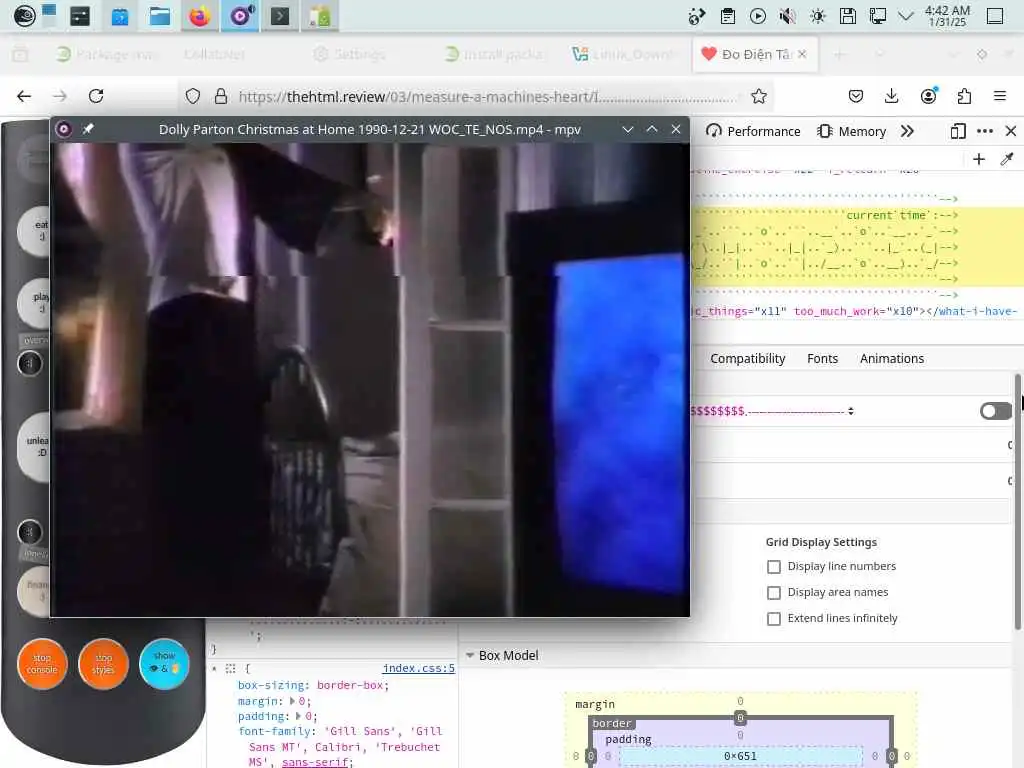1024x768 pixels.
Task: Click the 0×651 box model content size
Action: (740, 756)
